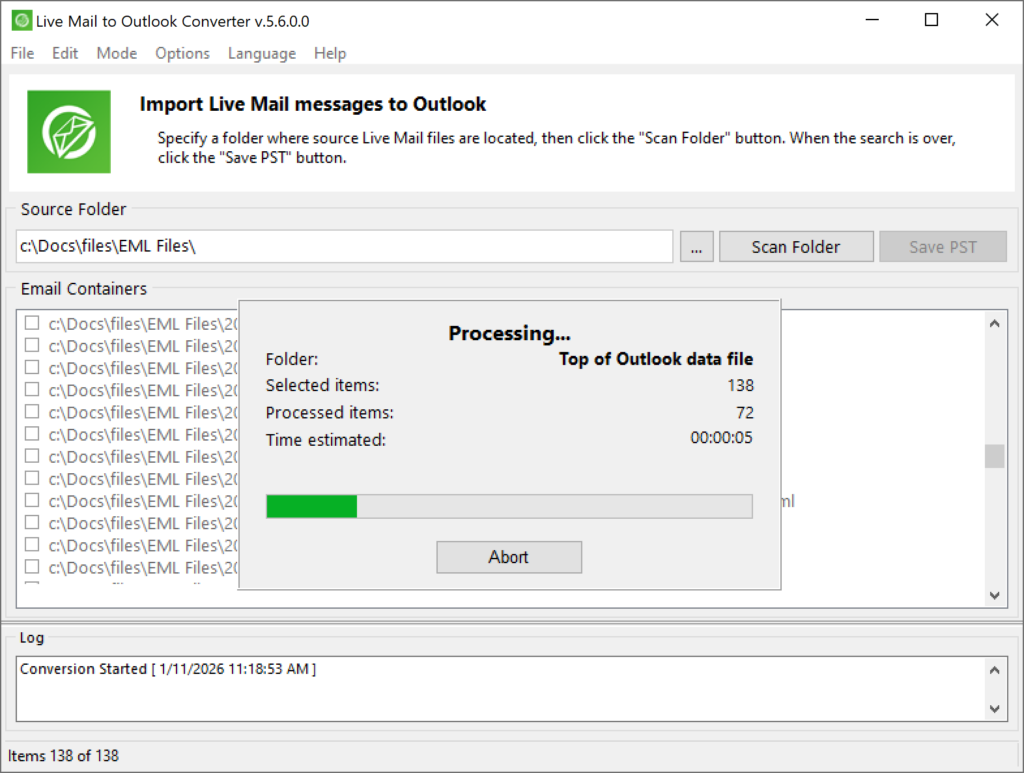Select the Conversion Started log entry
Screen dimensions: 1024x773
167,669
